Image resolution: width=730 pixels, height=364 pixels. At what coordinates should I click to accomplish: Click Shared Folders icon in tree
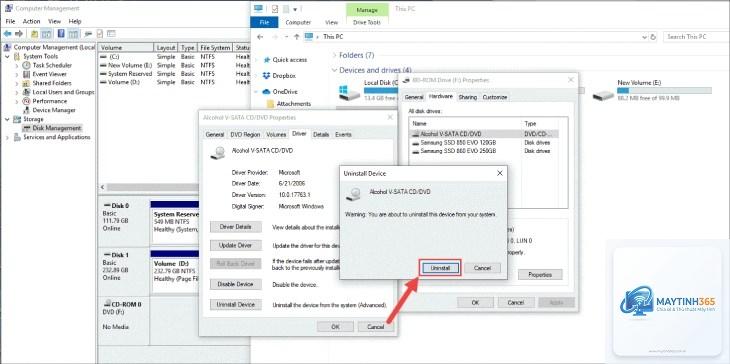[x=27, y=83]
